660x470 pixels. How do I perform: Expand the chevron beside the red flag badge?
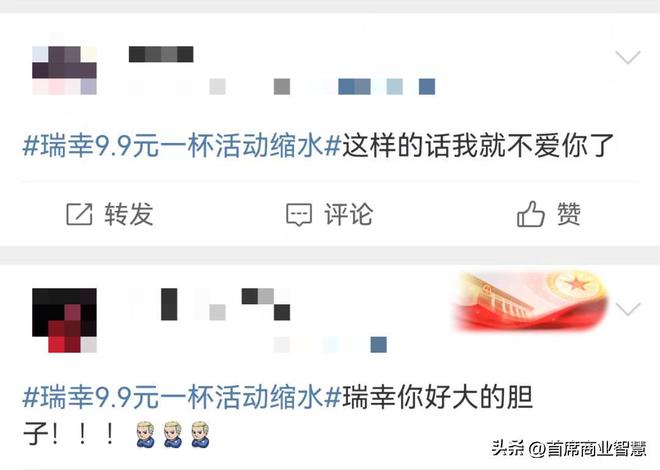628,309
